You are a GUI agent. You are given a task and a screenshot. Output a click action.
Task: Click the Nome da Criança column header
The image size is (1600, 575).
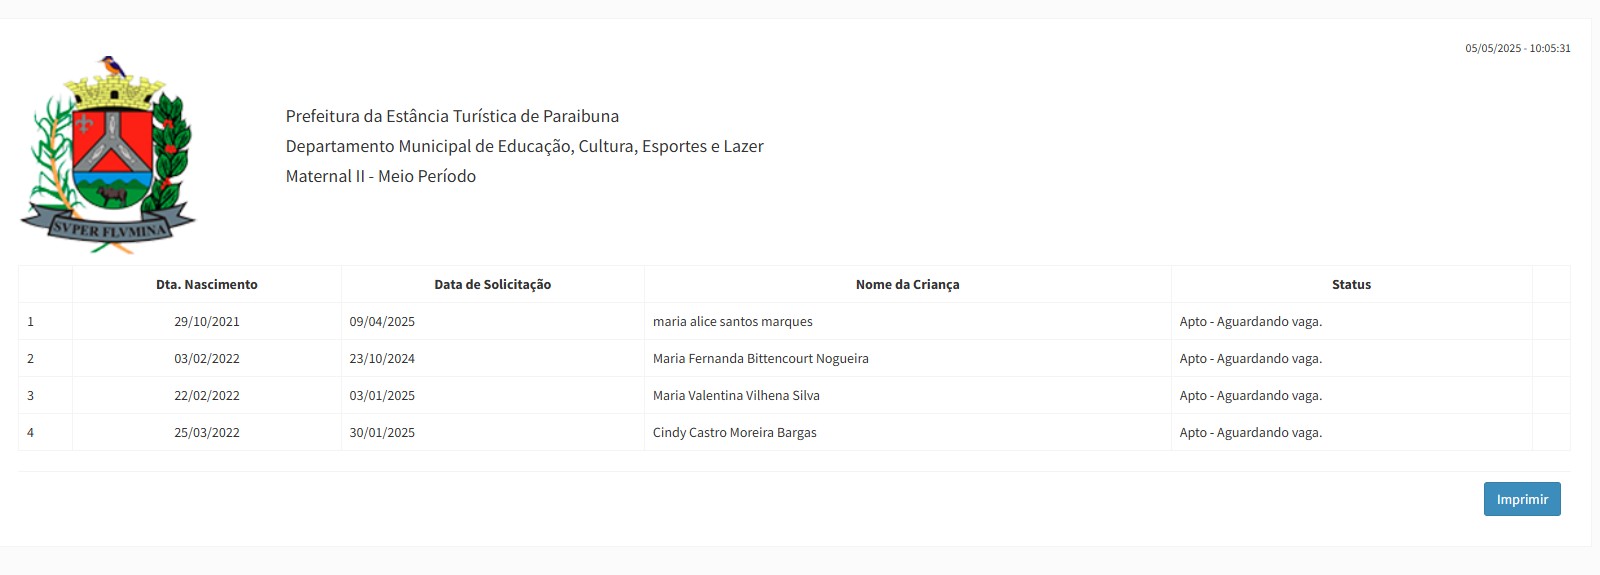(x=908, y=284)
